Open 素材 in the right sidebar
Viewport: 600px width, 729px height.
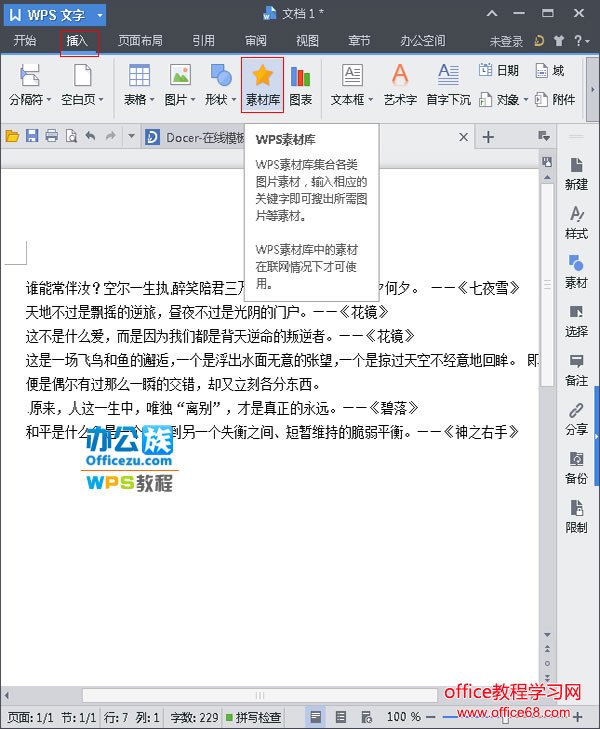[576, 272]
